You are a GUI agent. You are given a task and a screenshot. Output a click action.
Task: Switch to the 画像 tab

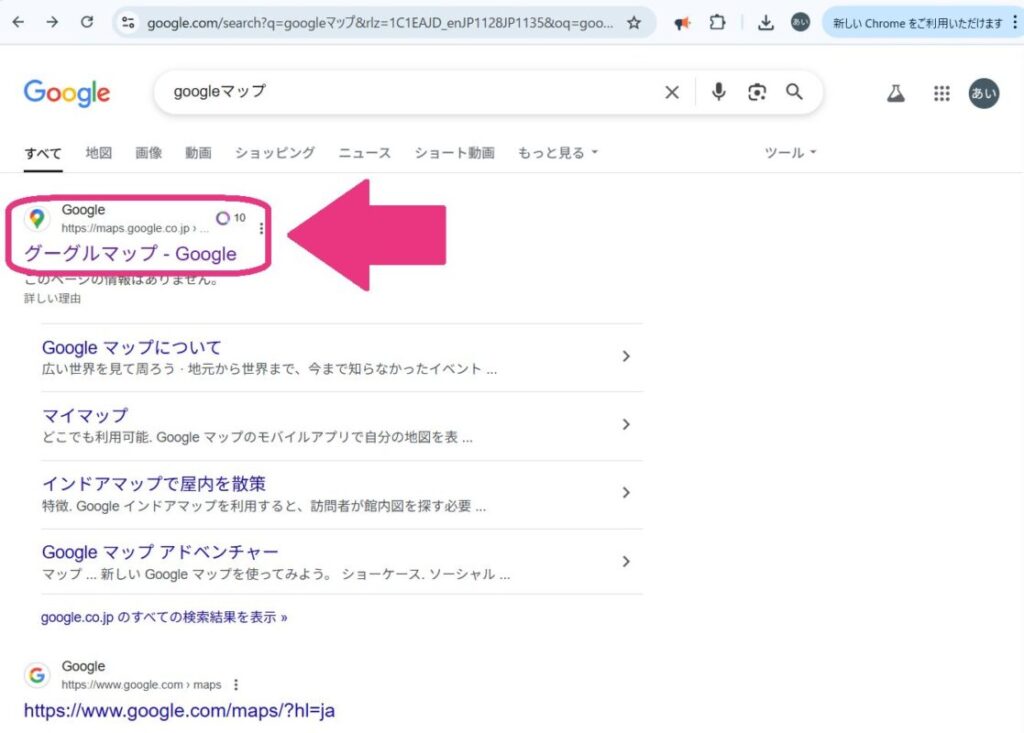(x=148, y=153)
